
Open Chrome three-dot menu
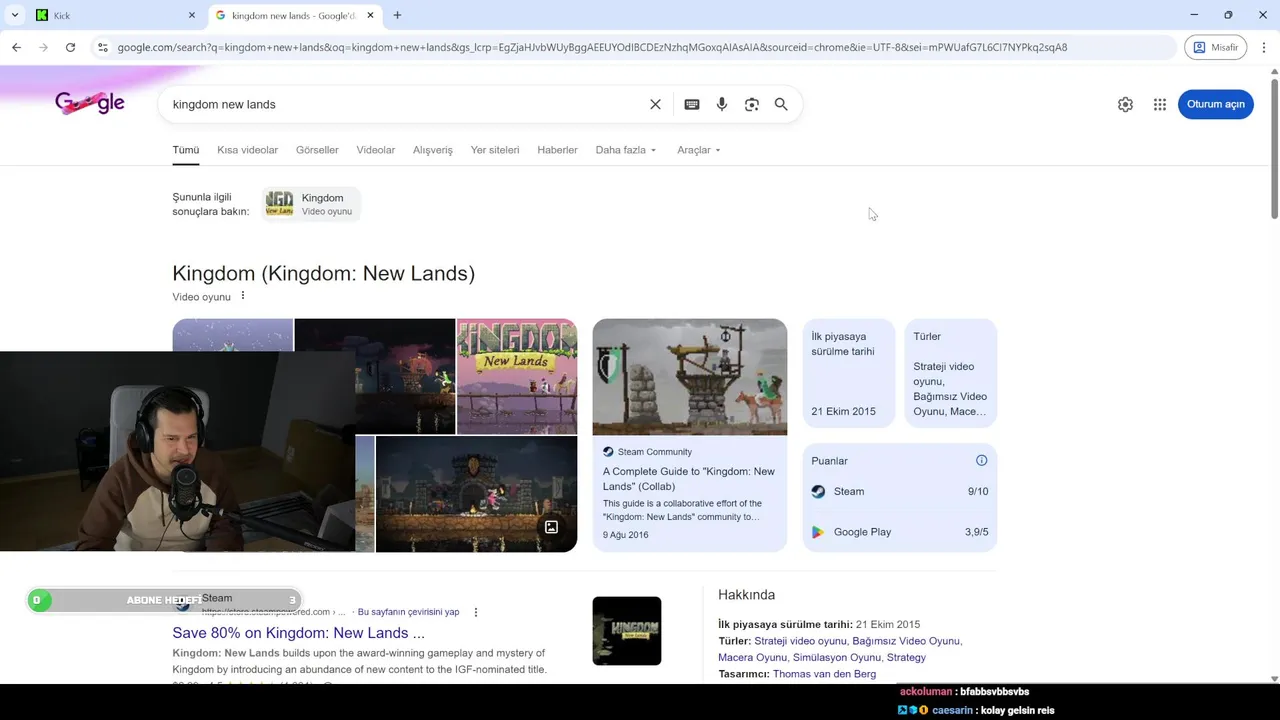click(1264, 47)
